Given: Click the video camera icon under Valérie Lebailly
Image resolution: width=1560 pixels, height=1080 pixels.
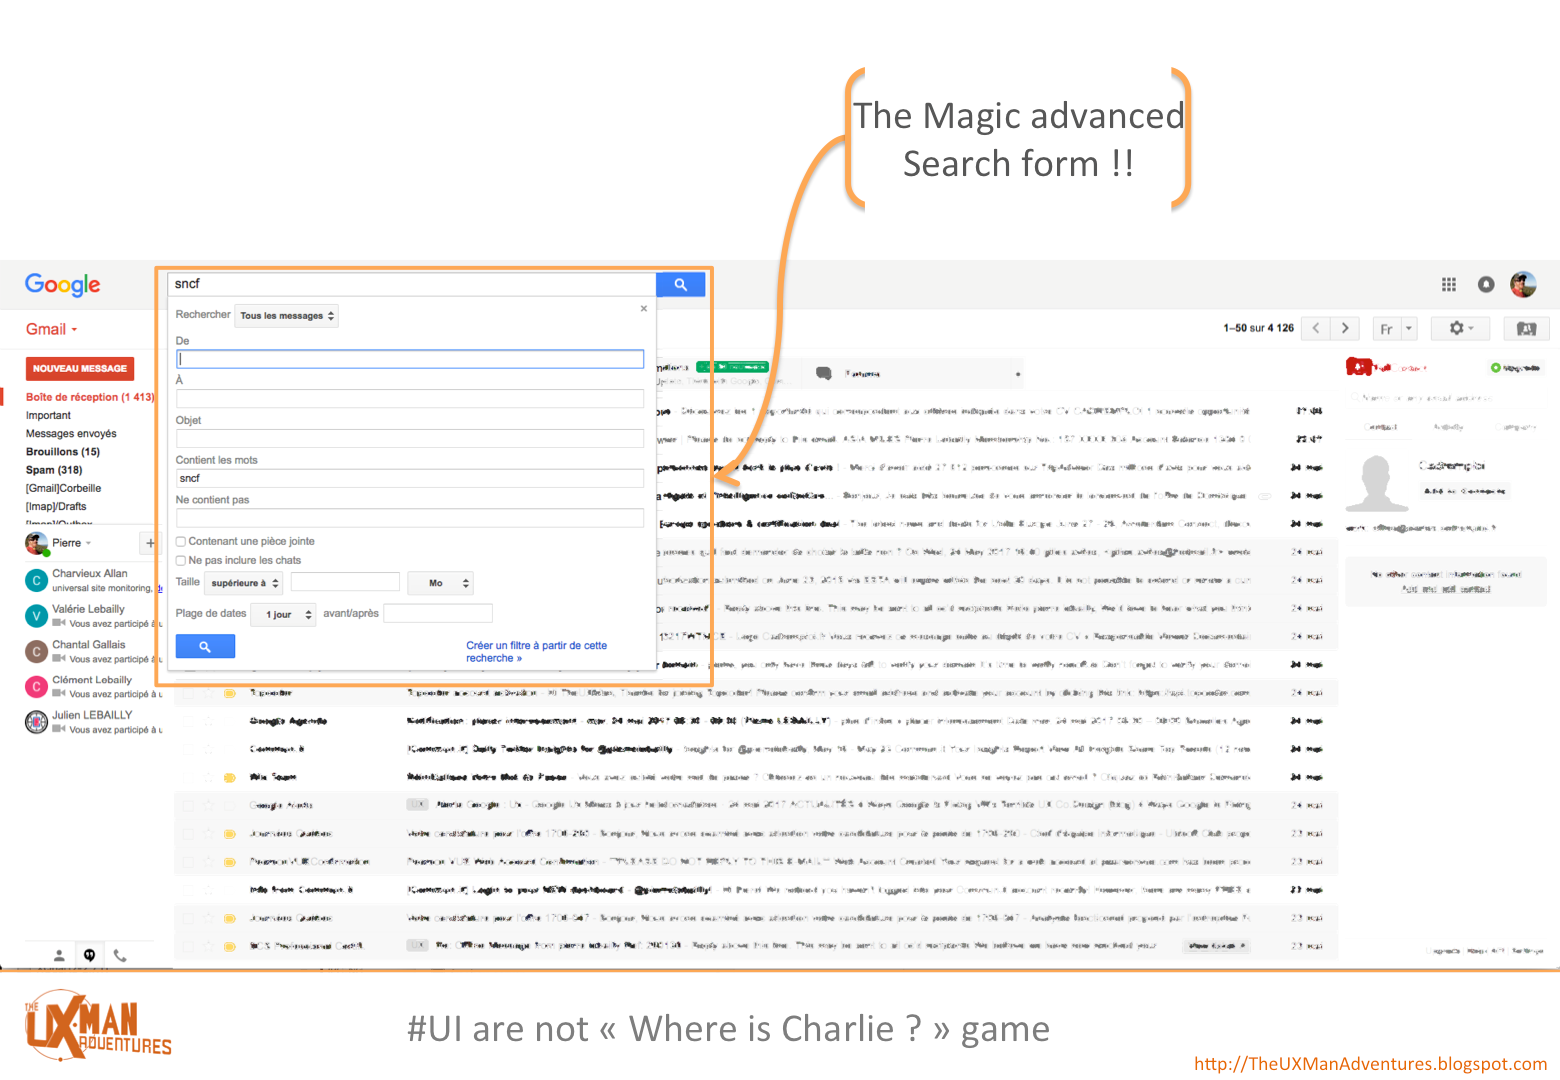Looking at the screenshot, I should [59, 623].
